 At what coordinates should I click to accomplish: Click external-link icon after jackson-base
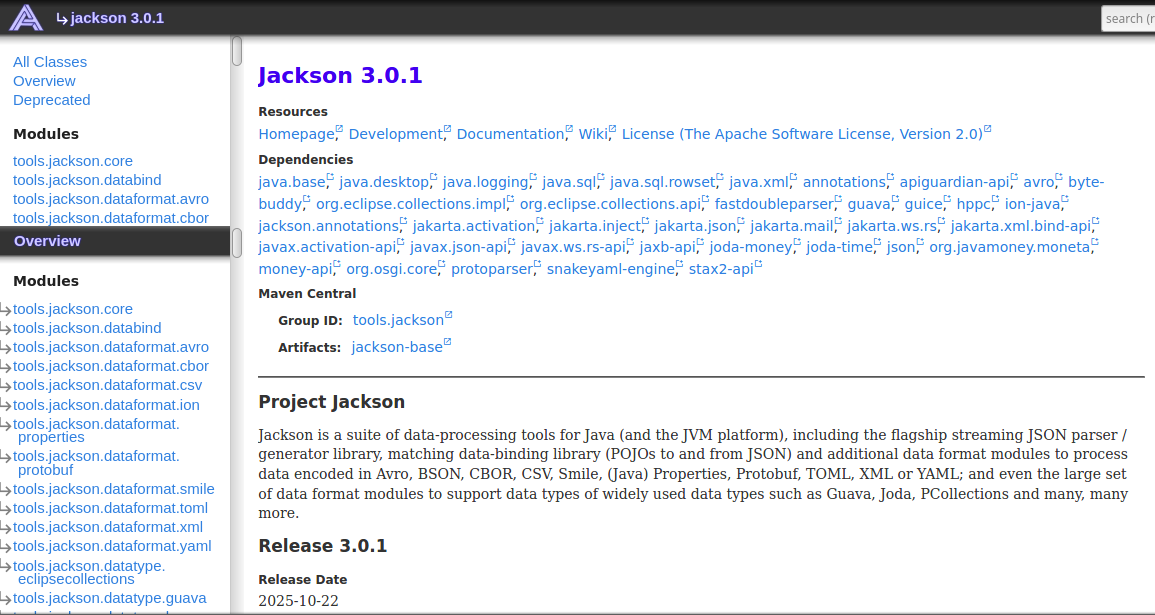[x=447, y=342]
